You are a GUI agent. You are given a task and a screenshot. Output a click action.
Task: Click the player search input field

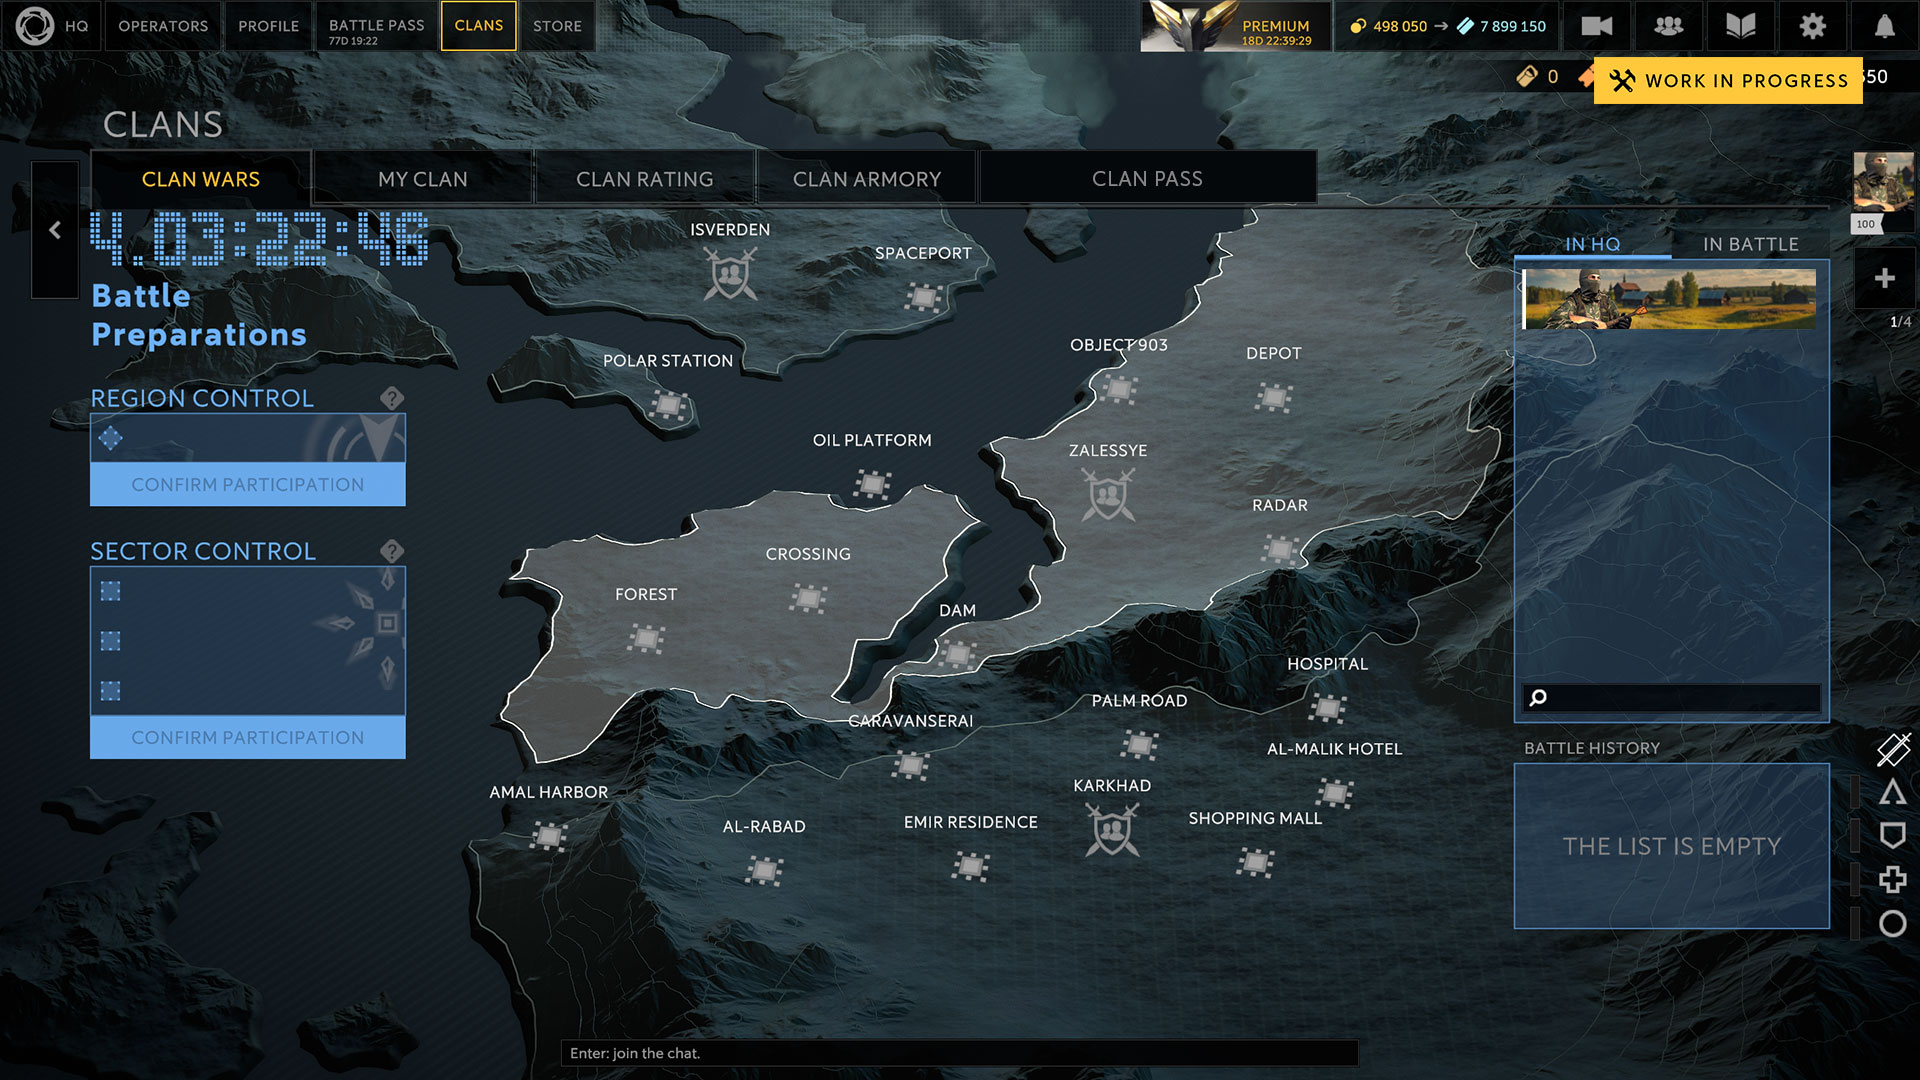1680,697
